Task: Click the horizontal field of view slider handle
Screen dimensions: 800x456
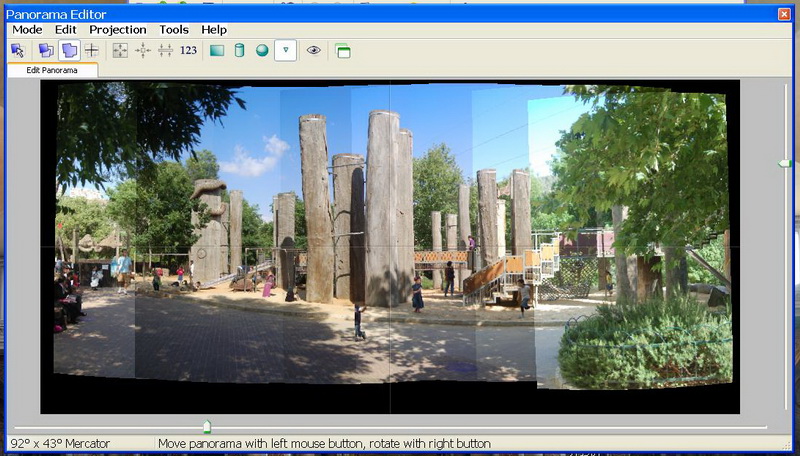Action: tap(207, 426)
